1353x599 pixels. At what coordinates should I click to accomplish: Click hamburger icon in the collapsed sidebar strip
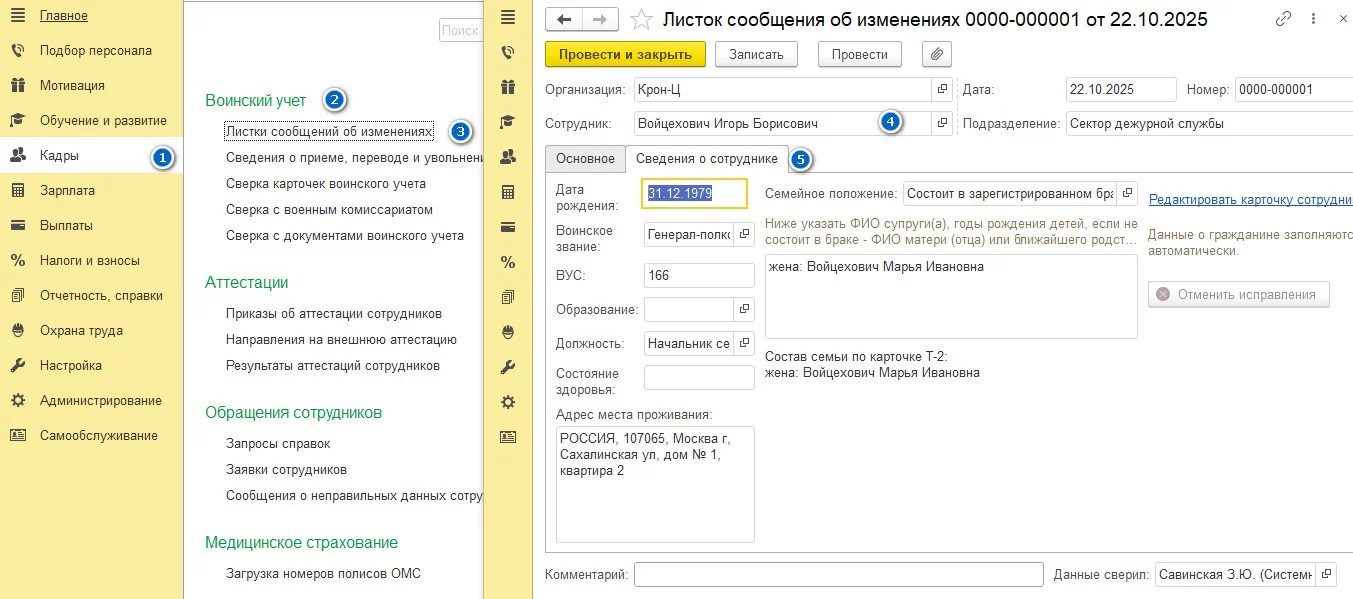click(508, 17)
